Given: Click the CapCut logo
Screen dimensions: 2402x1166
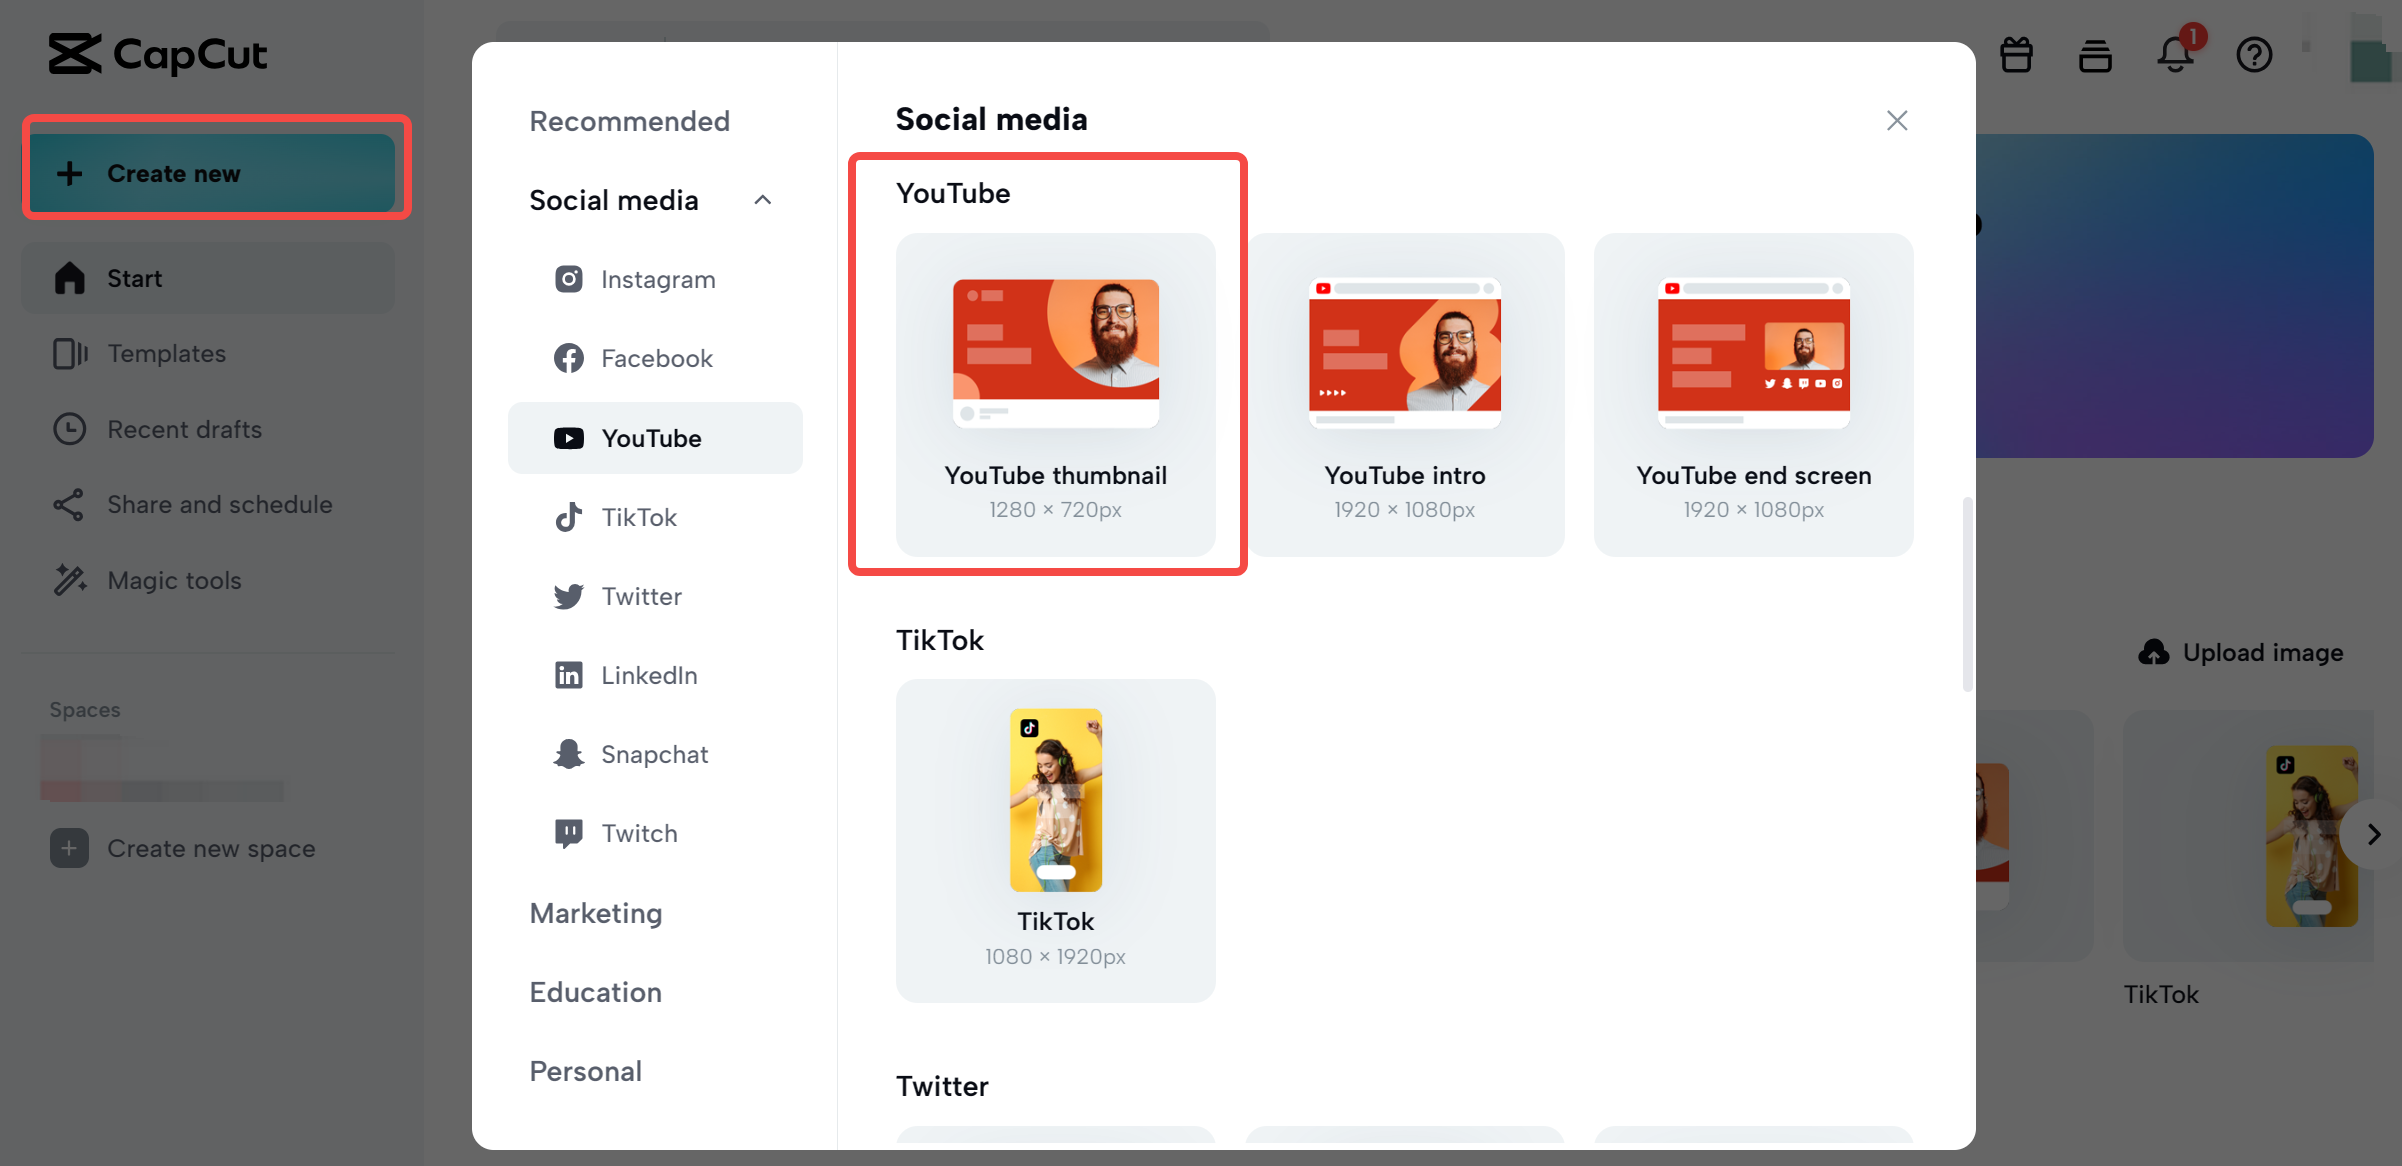Looking at the screenshot, I should [x=158, y=54].
